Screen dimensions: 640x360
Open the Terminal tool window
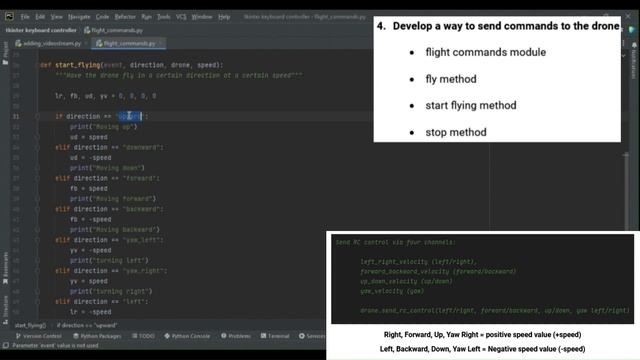pos(275,336)
